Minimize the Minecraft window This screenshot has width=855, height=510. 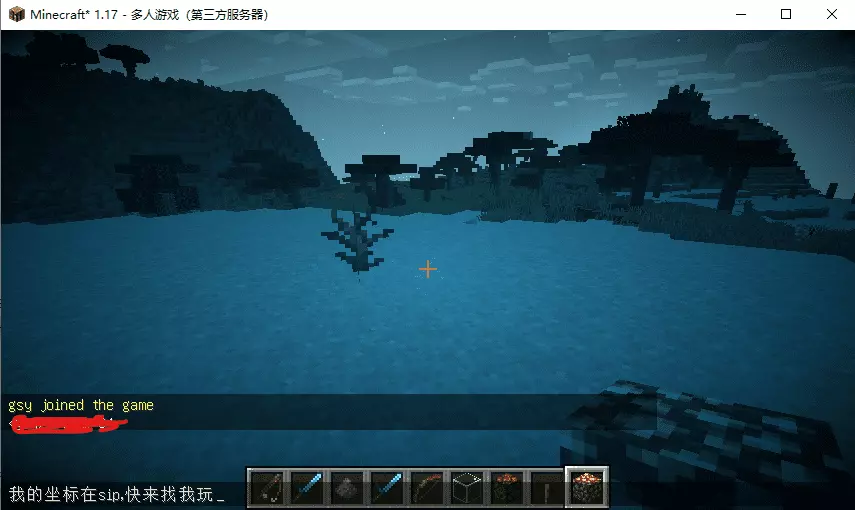click(740, 14)
